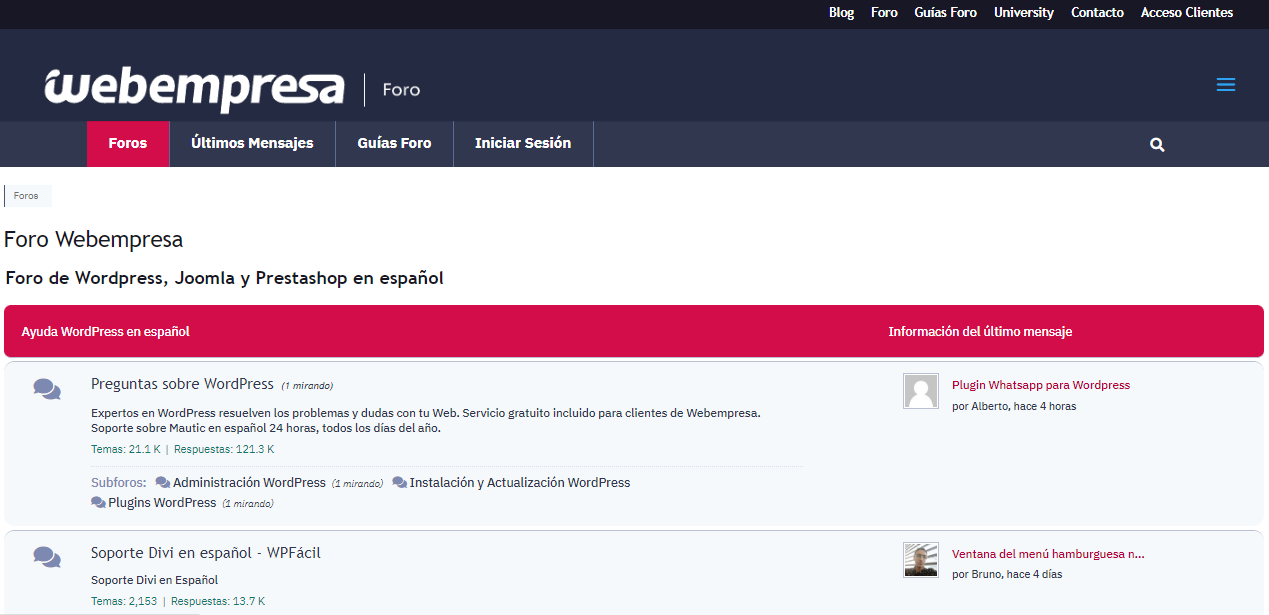The width and height of the screenshot is (1269, 615).
Task: Open Guías Foro in top bar
Action: point(945,13)
